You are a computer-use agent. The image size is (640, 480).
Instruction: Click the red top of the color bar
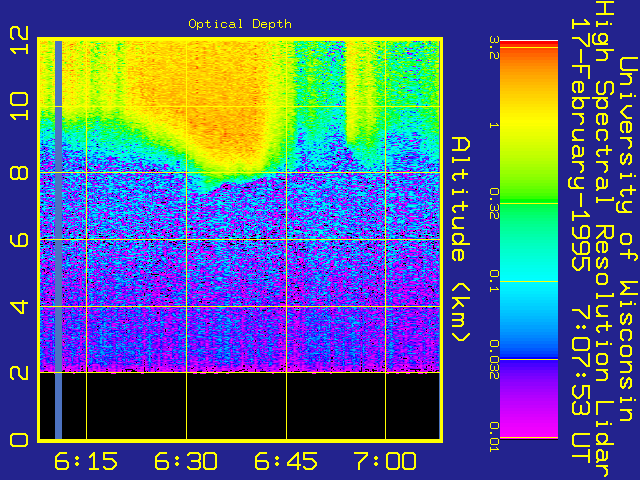tap(529, 44)
